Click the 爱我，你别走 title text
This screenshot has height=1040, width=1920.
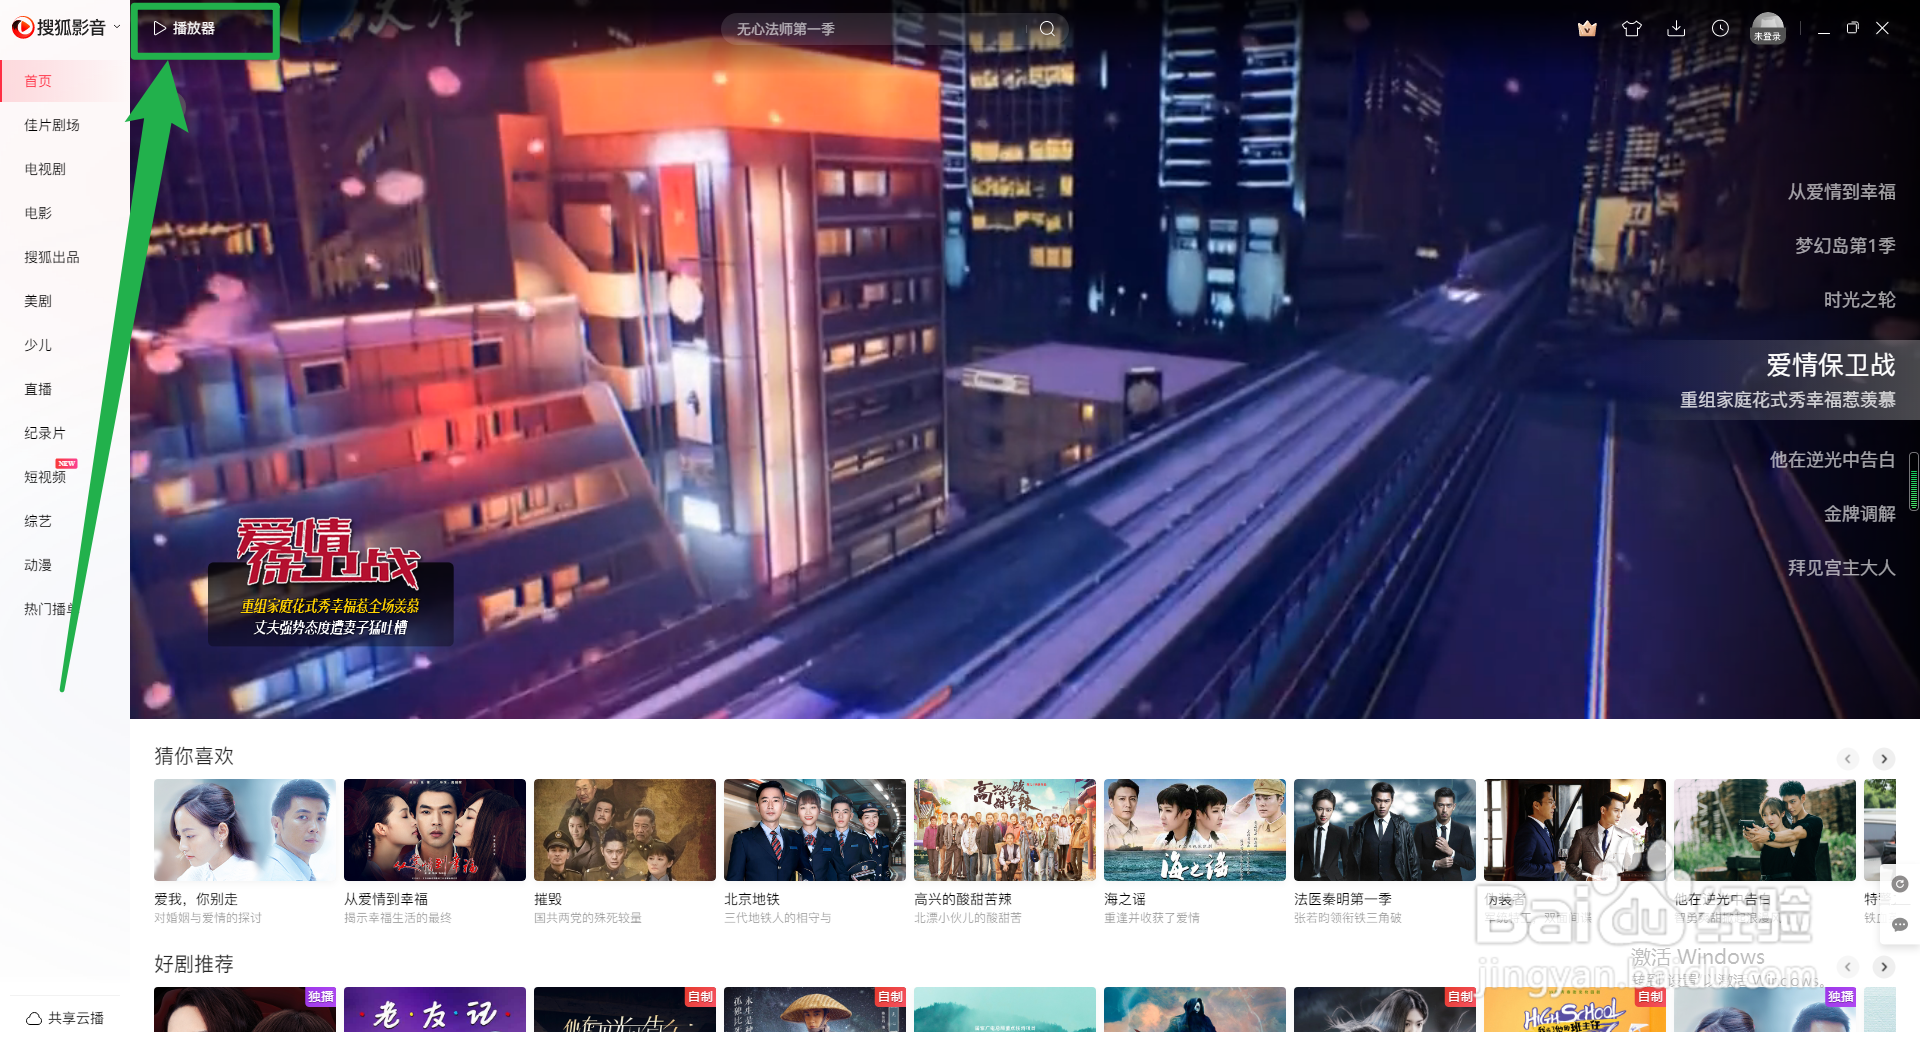coord(196,899)
